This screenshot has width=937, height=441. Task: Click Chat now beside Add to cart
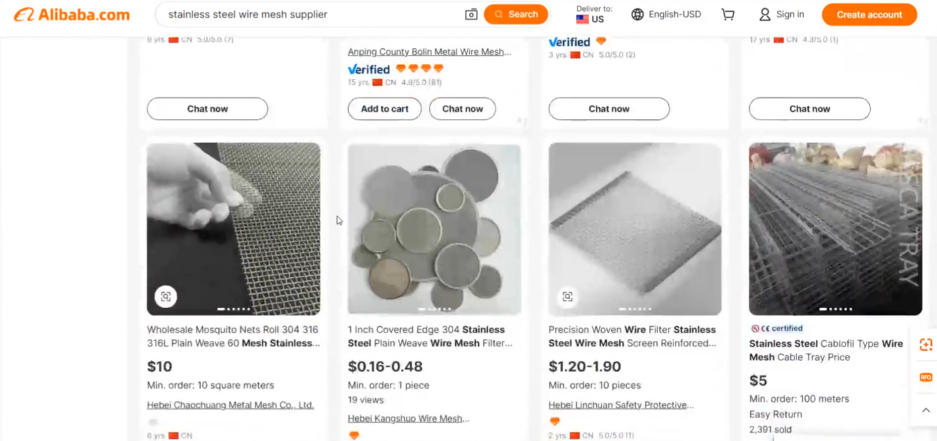tap(462, 109)
